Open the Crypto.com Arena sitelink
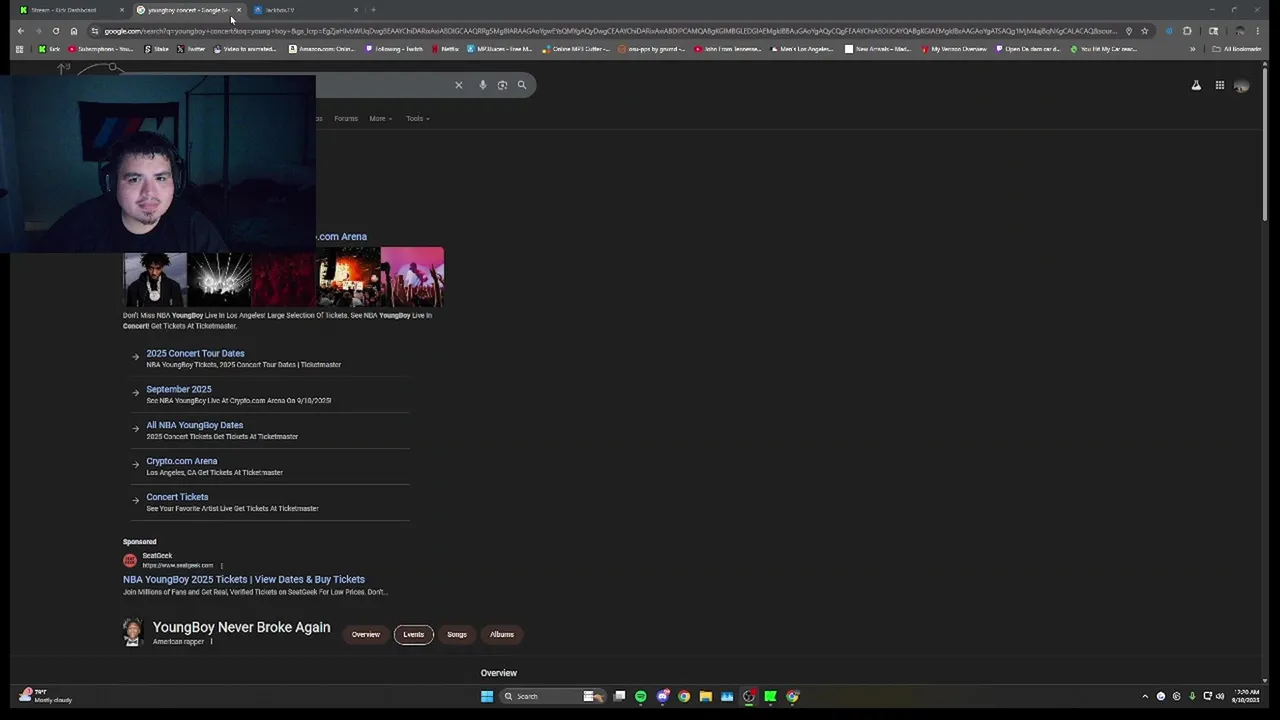The height and width of the screenshot is (720, 1280). click(x=181, y=461)
